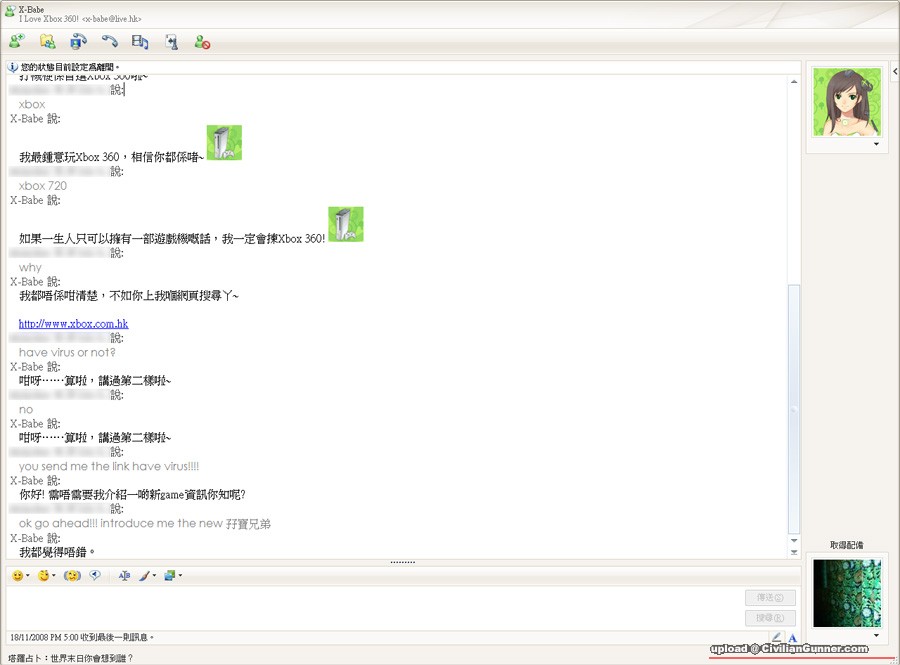
Task: Open the font change icon (AB)
Action: click(125, 576)
